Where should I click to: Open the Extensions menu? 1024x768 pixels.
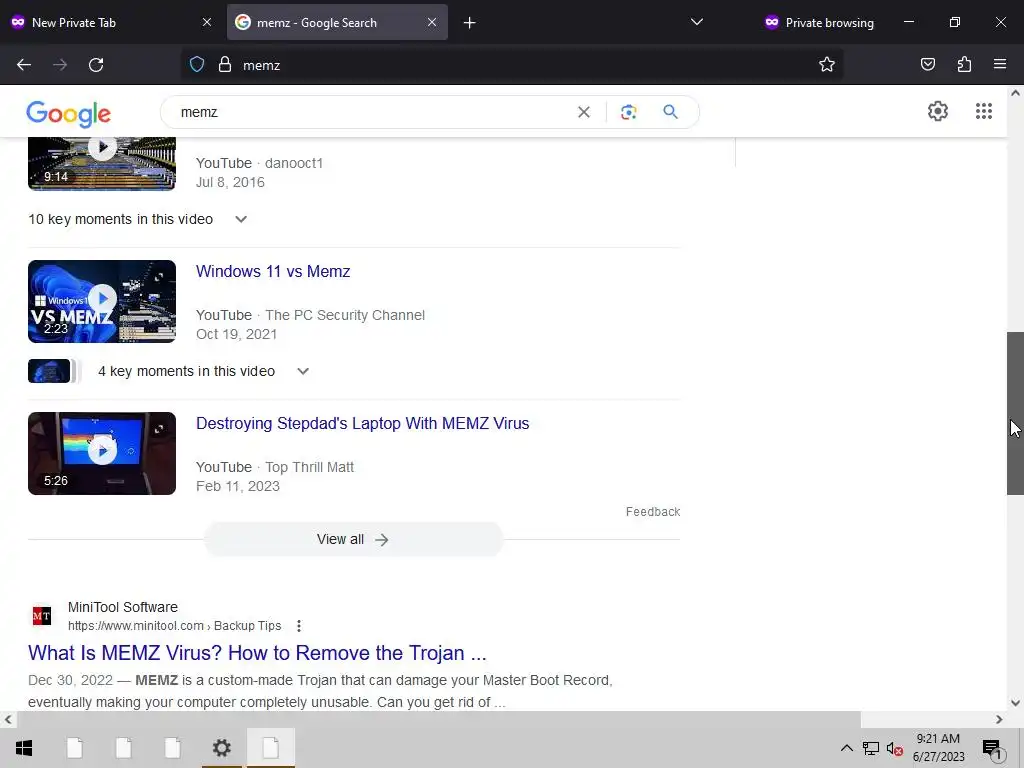(x=965, y=65)
